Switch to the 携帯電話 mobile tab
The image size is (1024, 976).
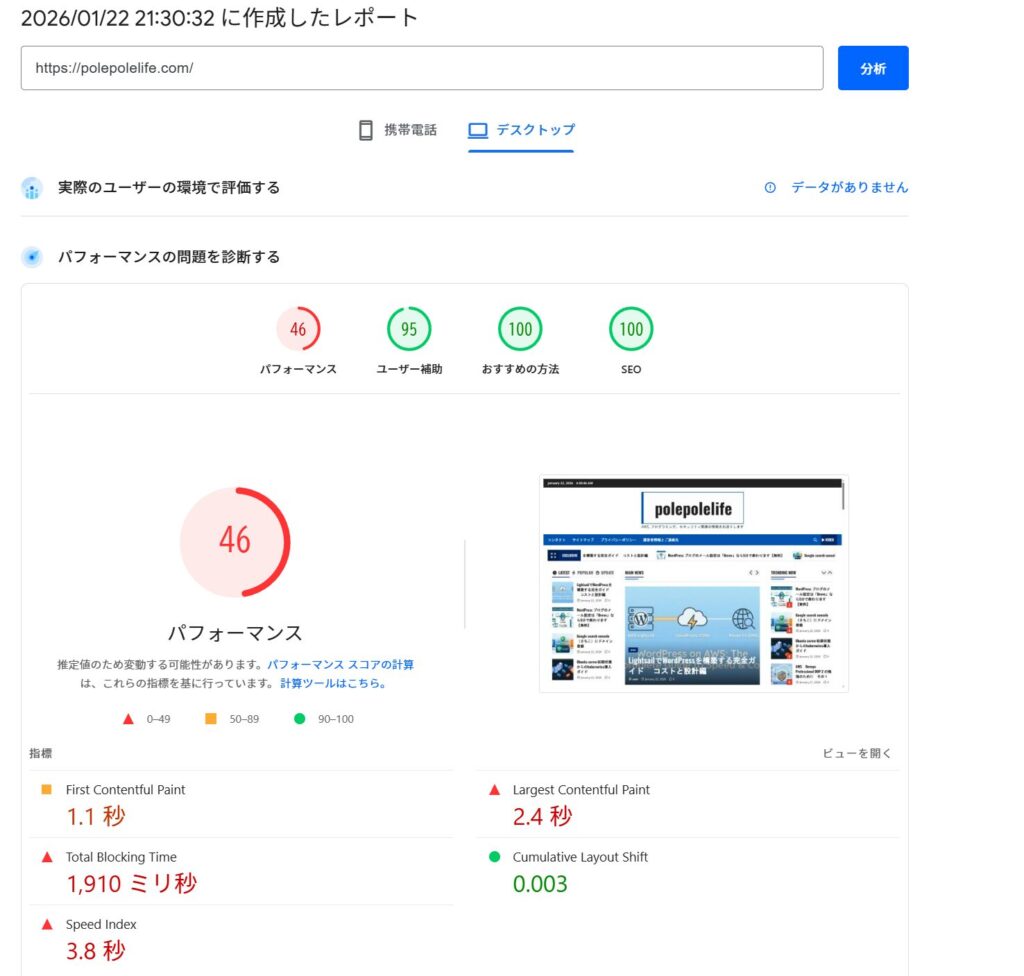398,130
